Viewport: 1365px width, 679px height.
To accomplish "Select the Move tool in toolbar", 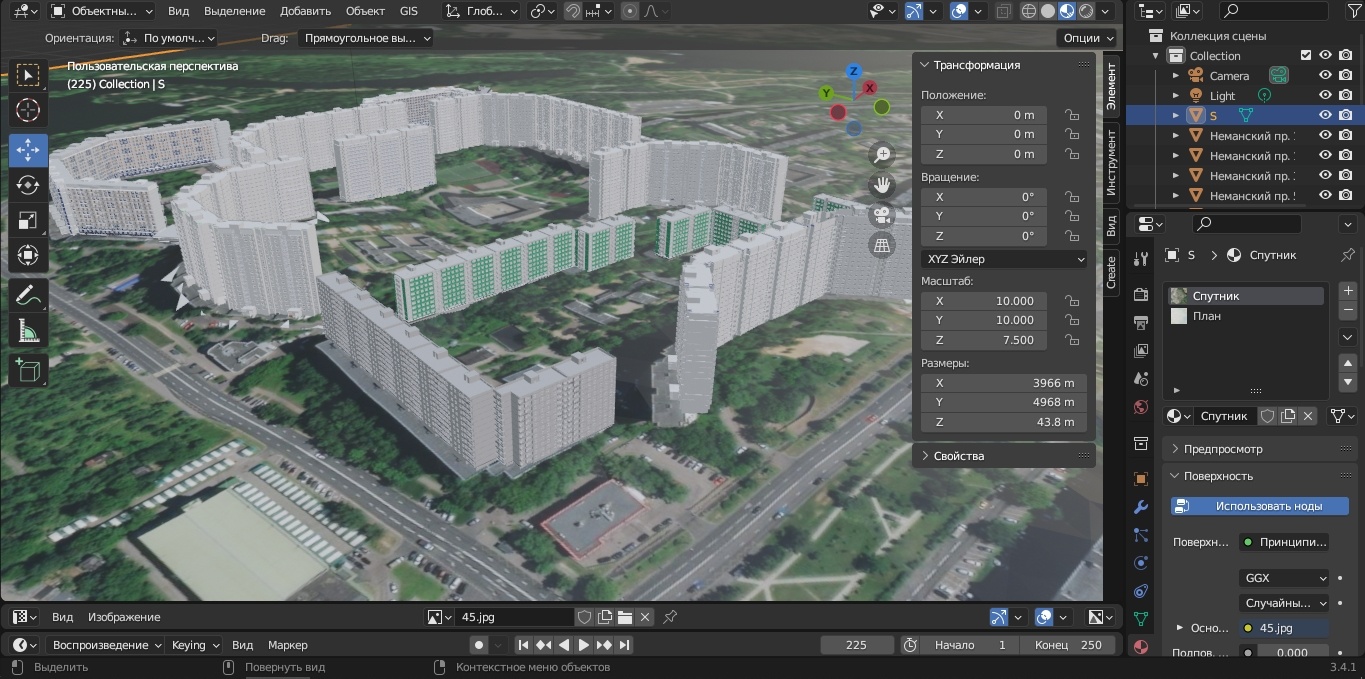I will pyautogui.click(x=28, y=150).
